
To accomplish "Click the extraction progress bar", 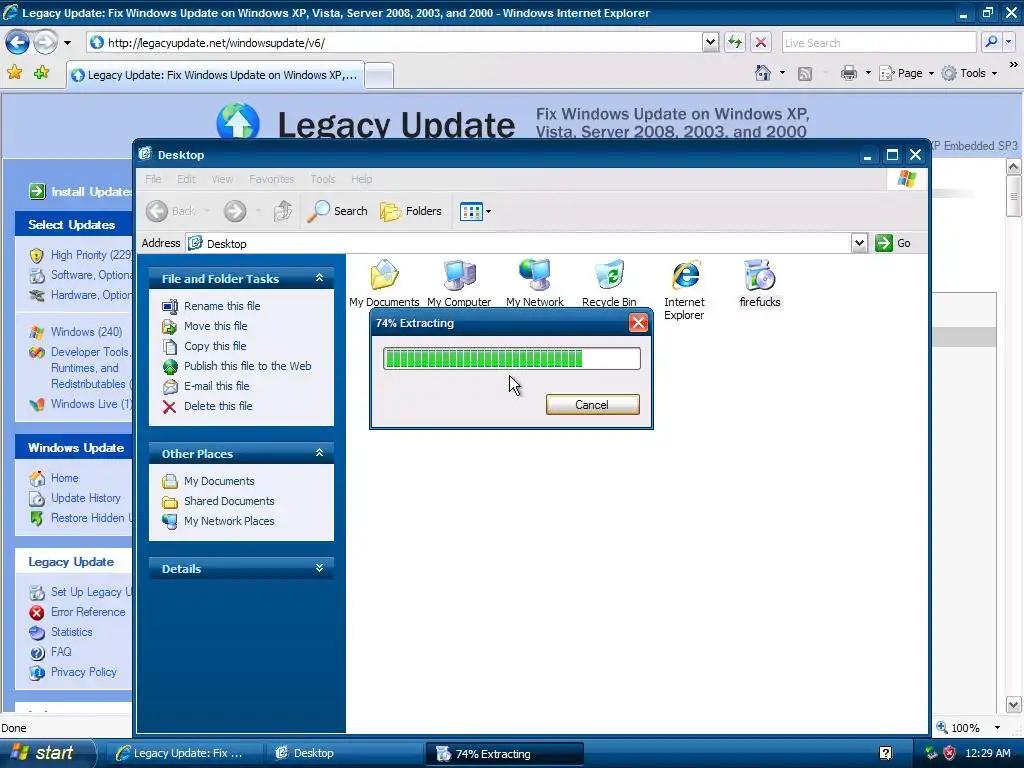I will (x=511, y=359).
